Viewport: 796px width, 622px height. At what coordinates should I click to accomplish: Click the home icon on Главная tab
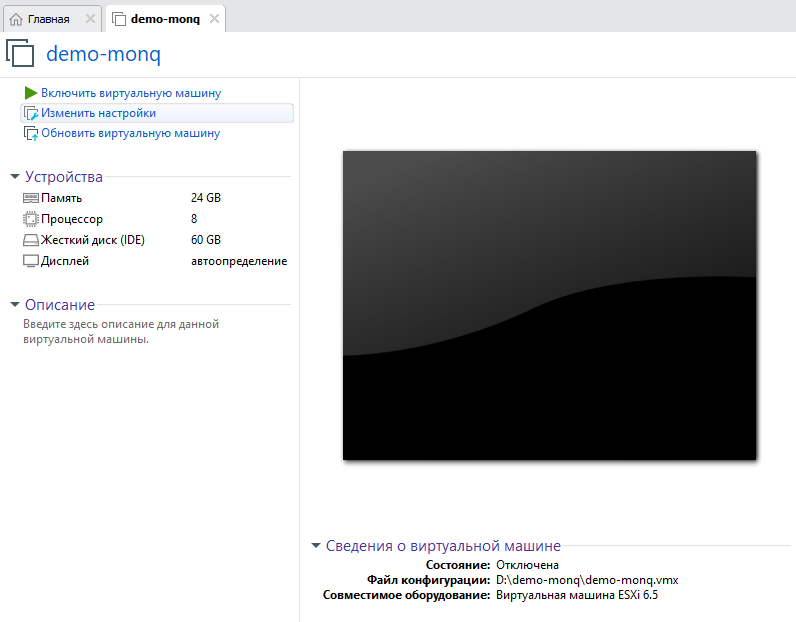16,19
